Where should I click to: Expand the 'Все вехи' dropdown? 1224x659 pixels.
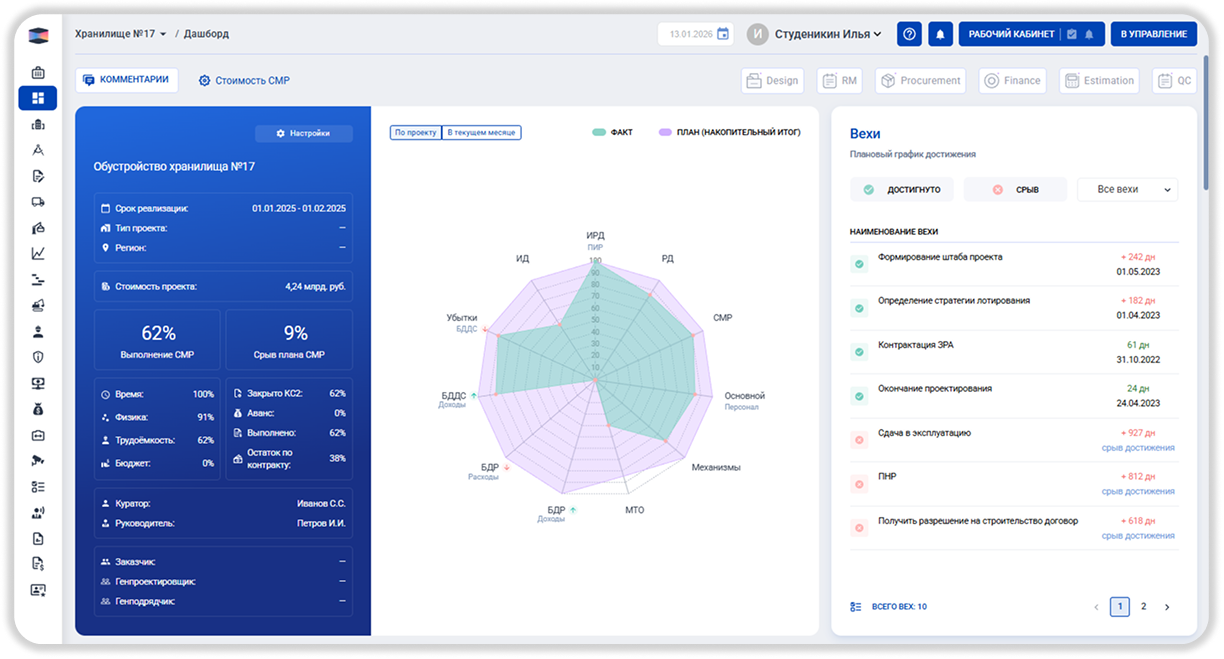(1127, 189)
